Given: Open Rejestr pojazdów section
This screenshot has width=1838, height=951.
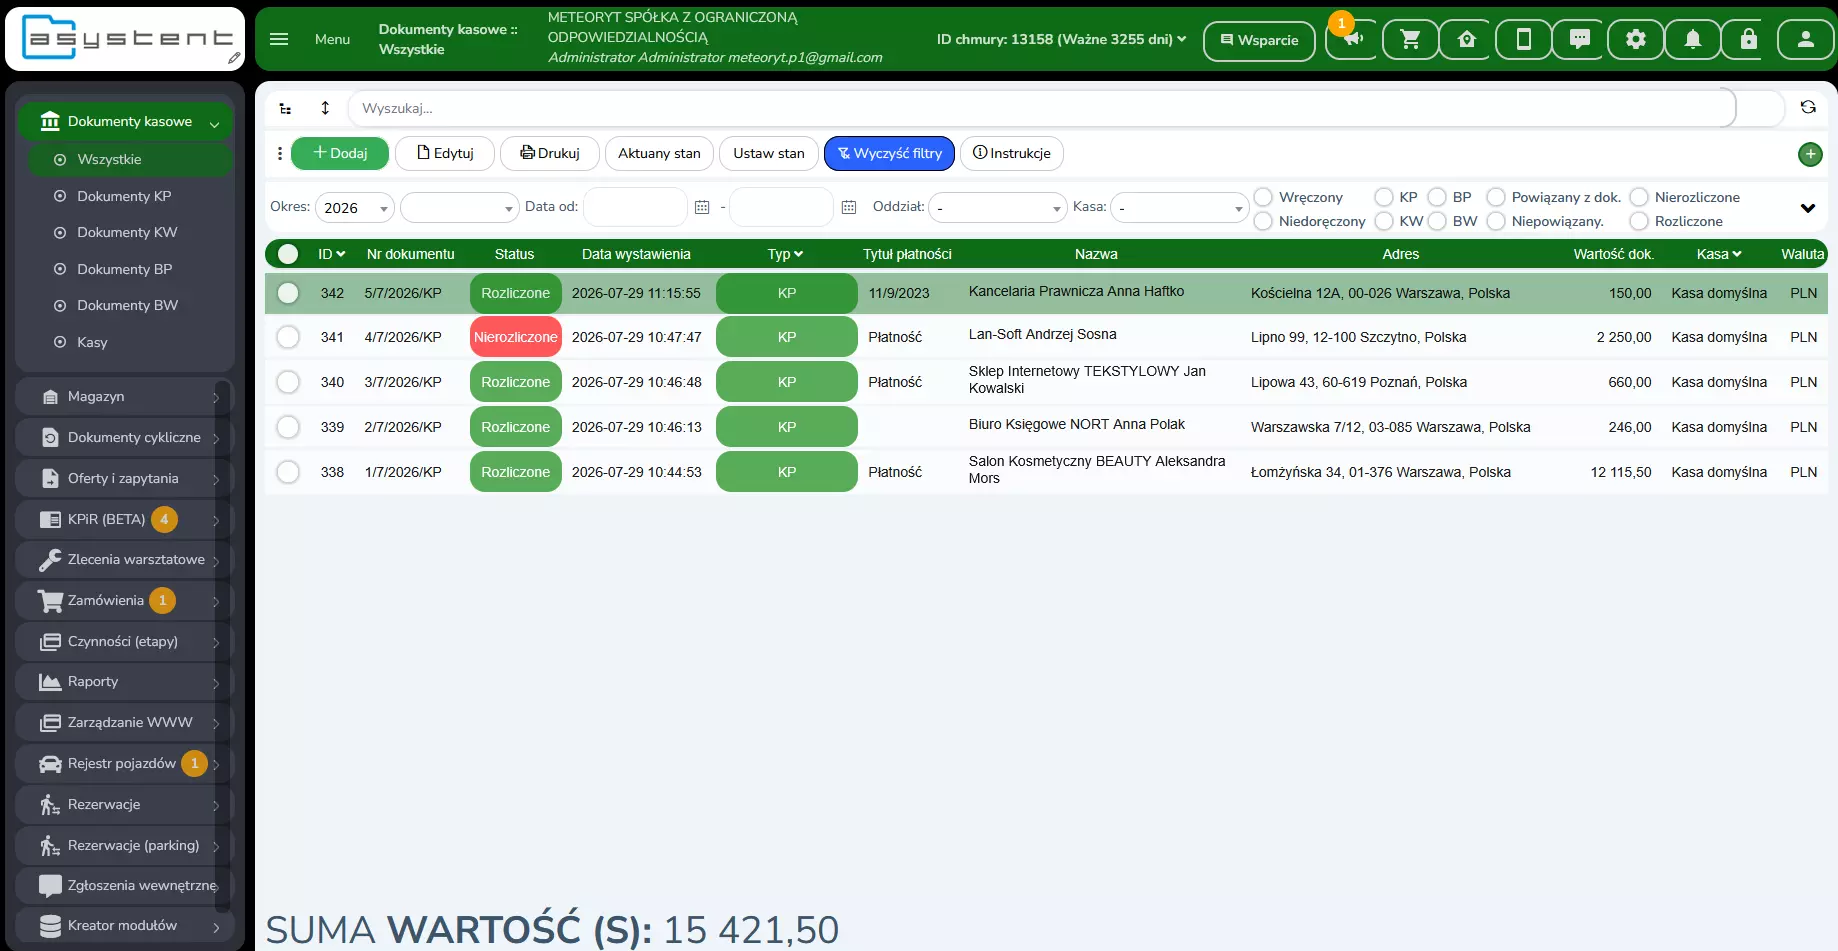Looking at the screenshot, I should pyautogui.click(x=124, y=764).
